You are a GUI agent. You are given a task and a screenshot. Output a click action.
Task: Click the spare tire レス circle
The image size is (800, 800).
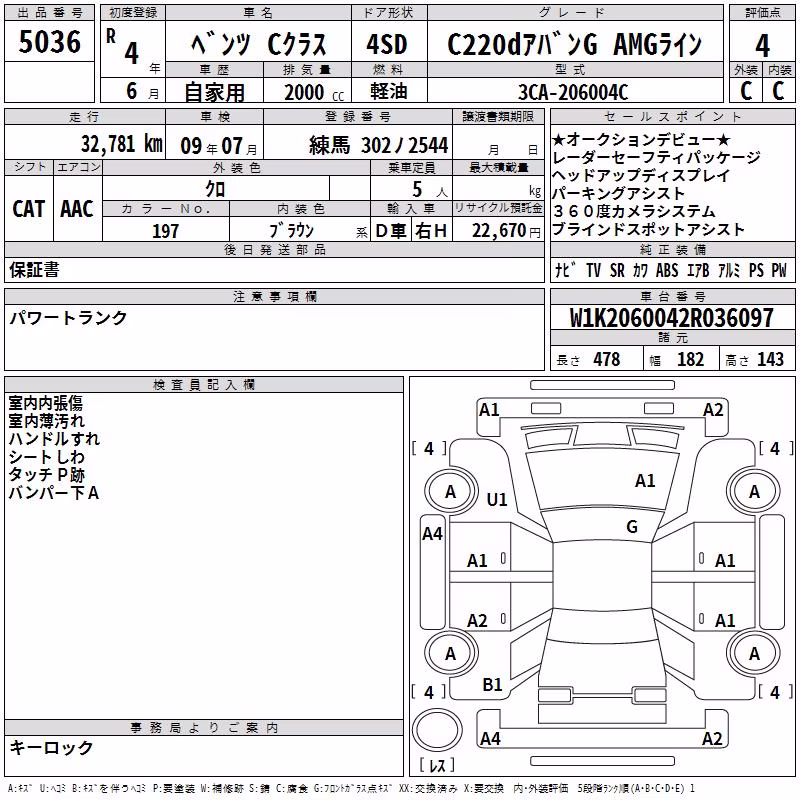point(437,729)
